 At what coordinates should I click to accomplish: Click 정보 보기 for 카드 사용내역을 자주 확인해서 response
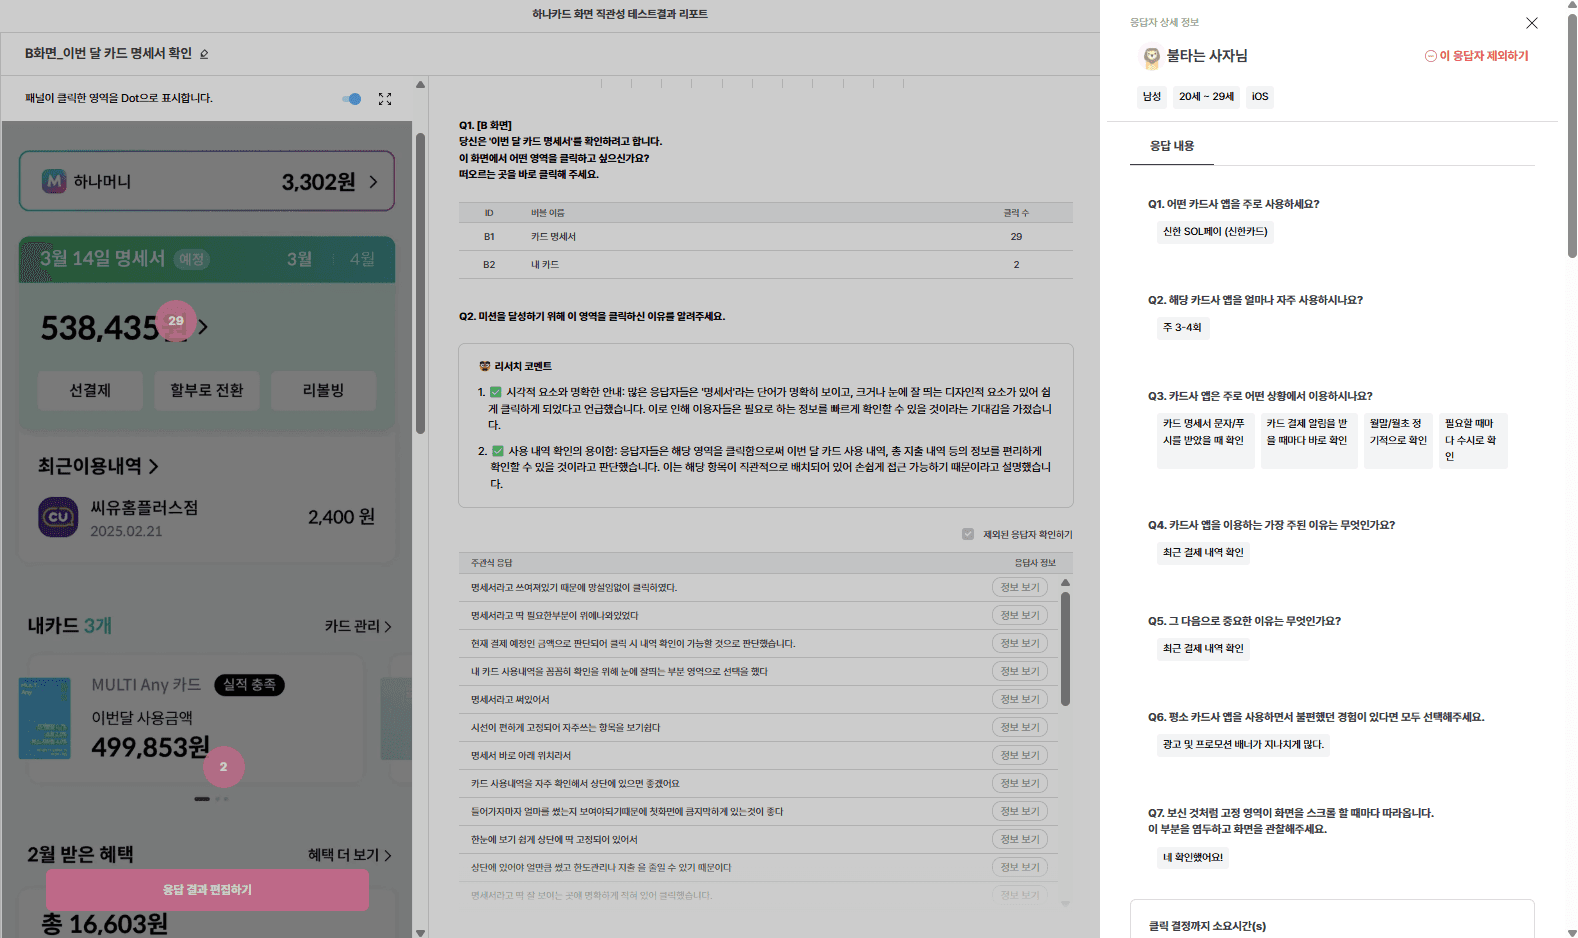[1020, 784]
